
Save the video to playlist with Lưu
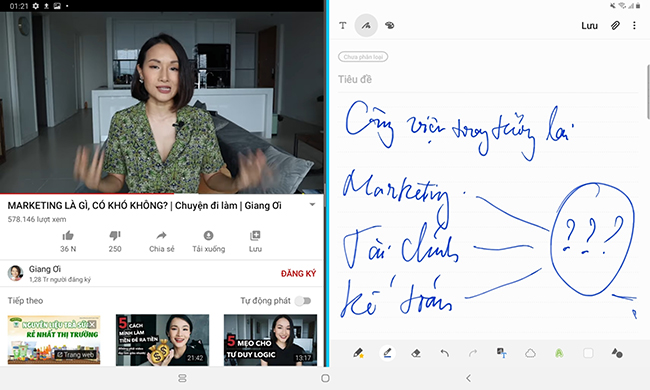255,242
